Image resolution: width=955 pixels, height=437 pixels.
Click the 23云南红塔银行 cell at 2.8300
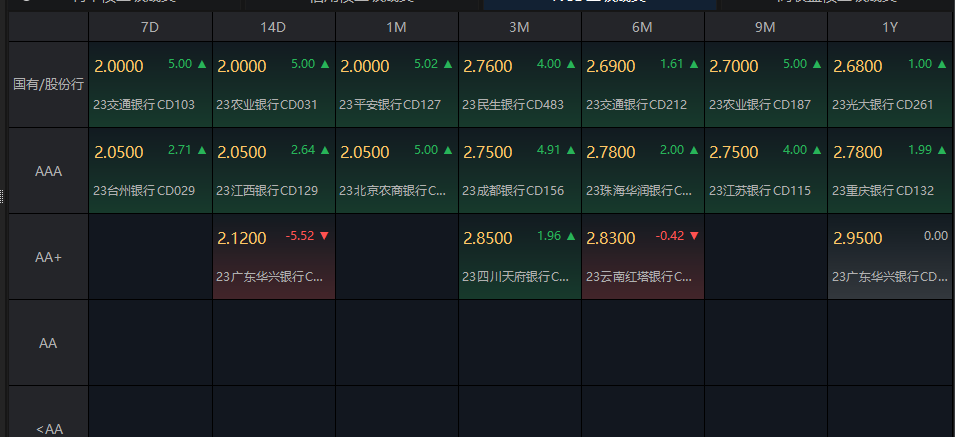click(x=643, y=256)
